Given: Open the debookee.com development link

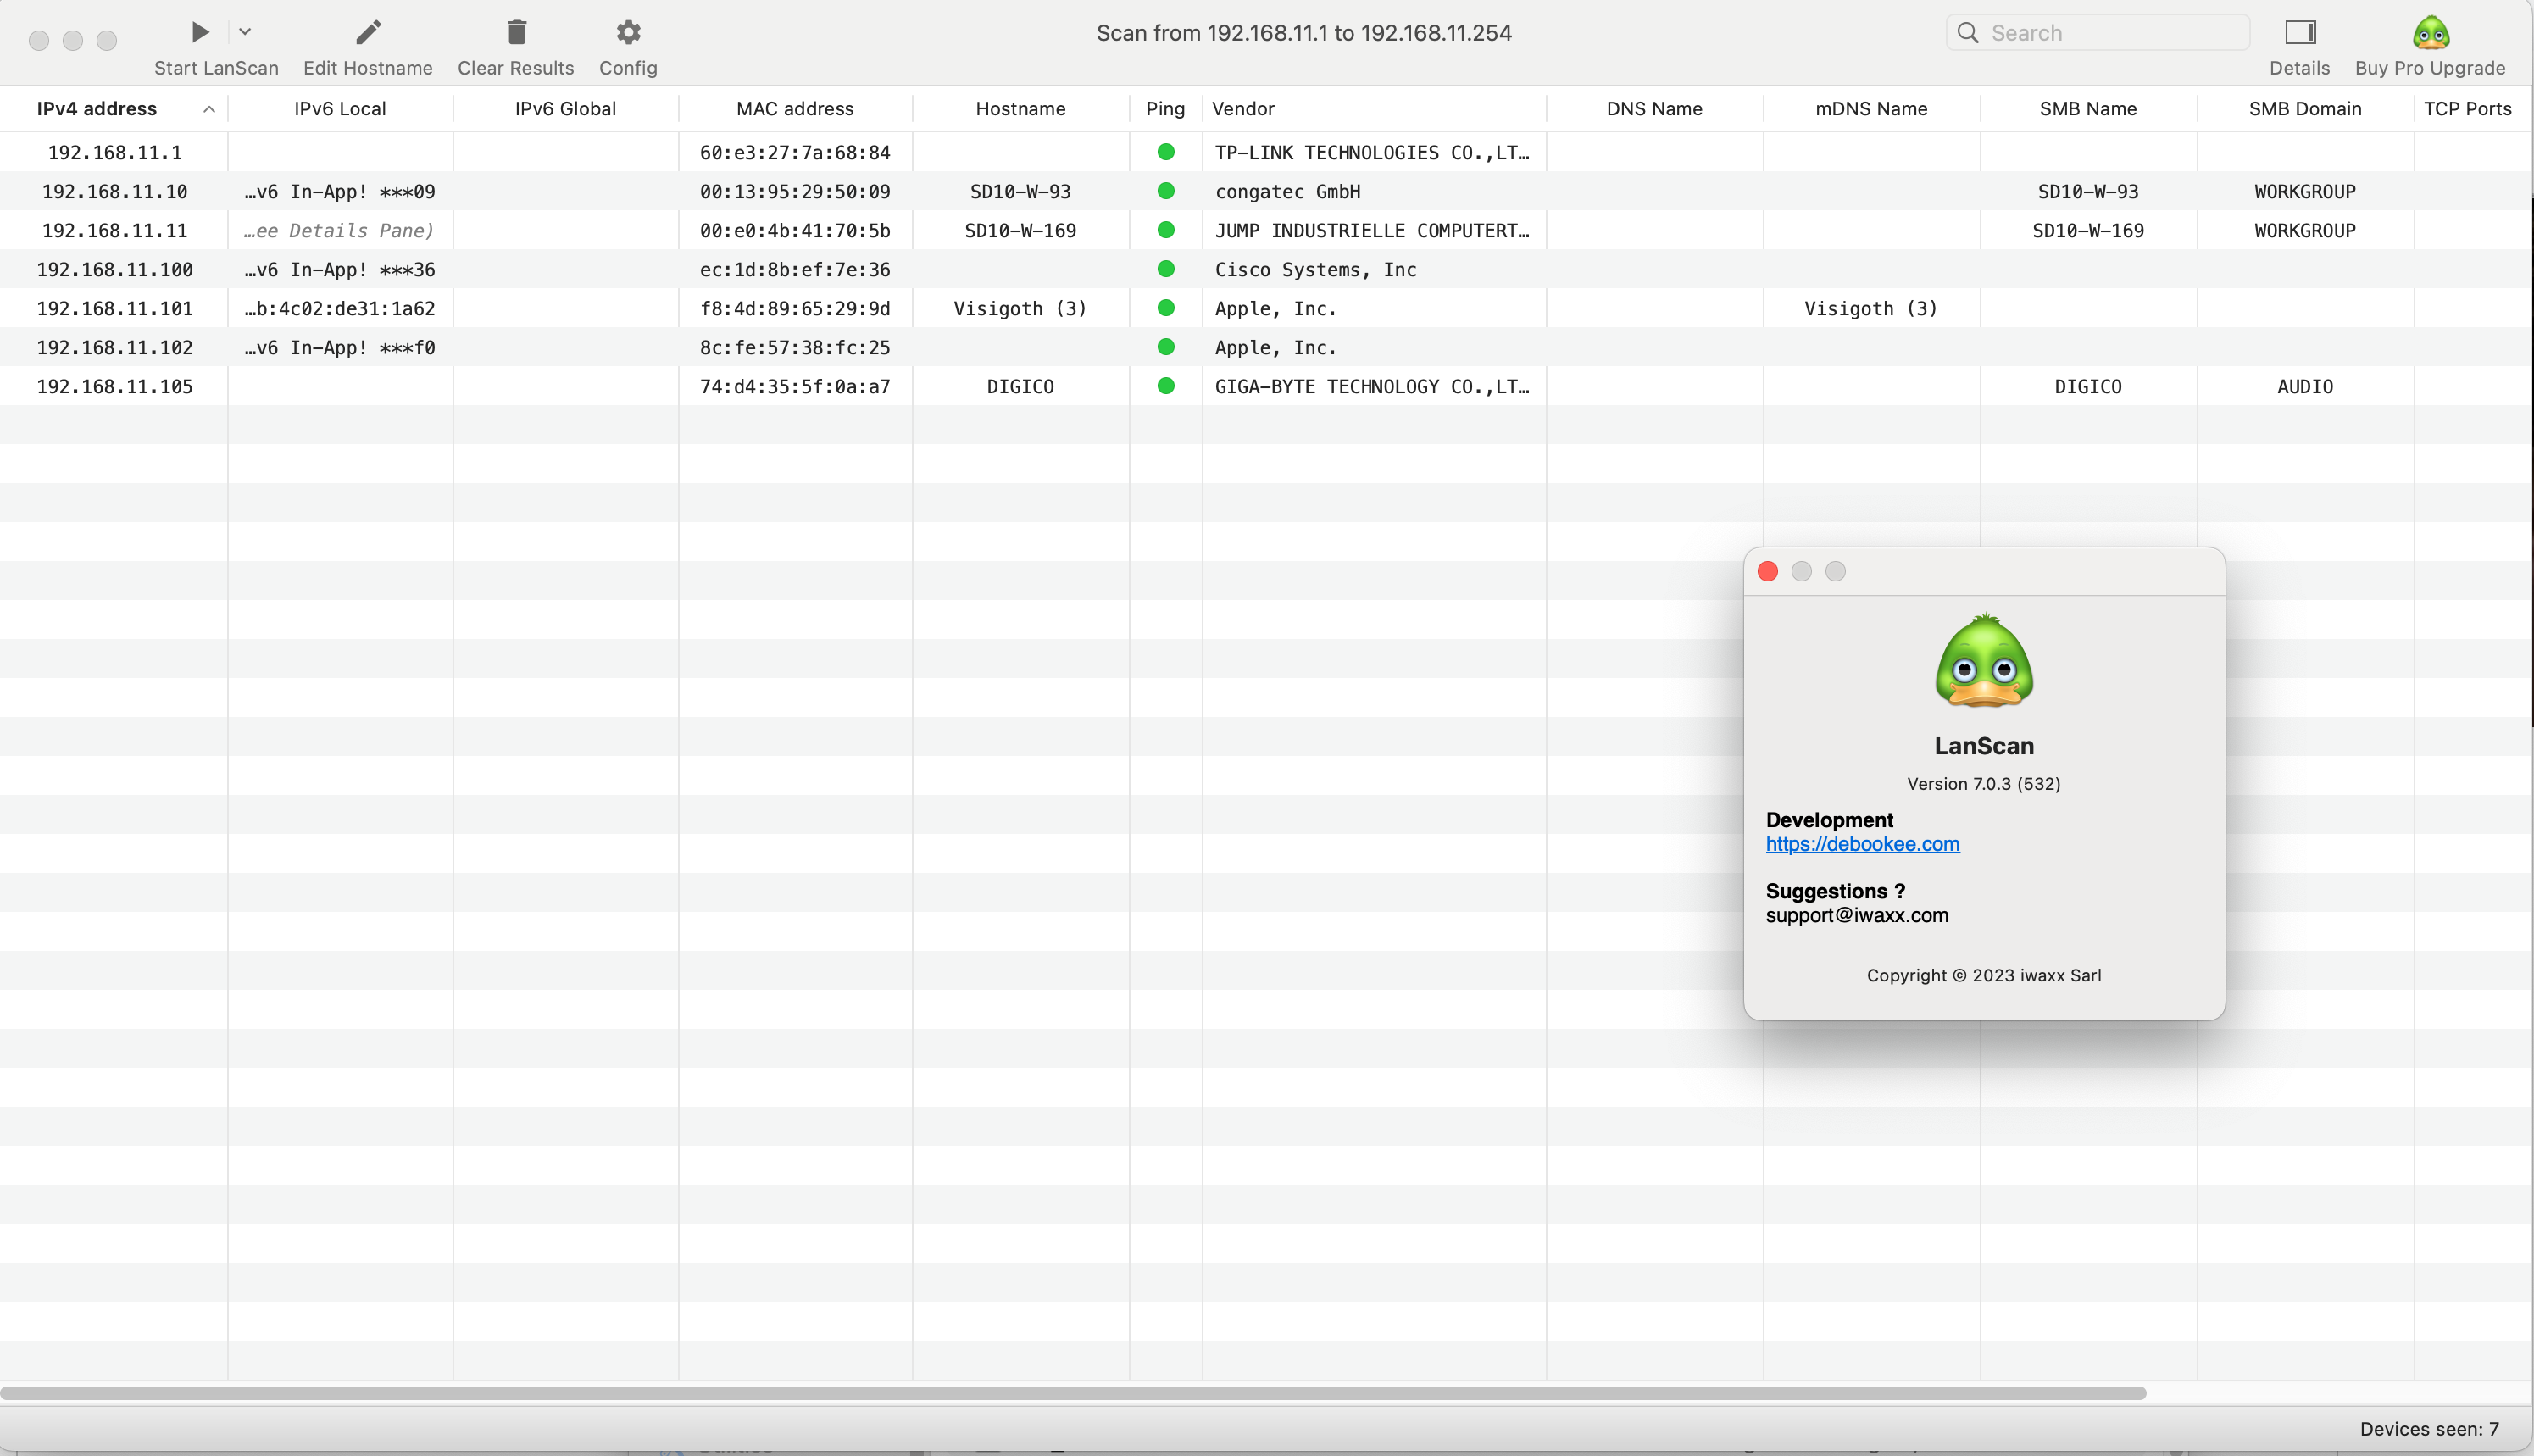Looking at the screenshot, I should point(1862,844).
